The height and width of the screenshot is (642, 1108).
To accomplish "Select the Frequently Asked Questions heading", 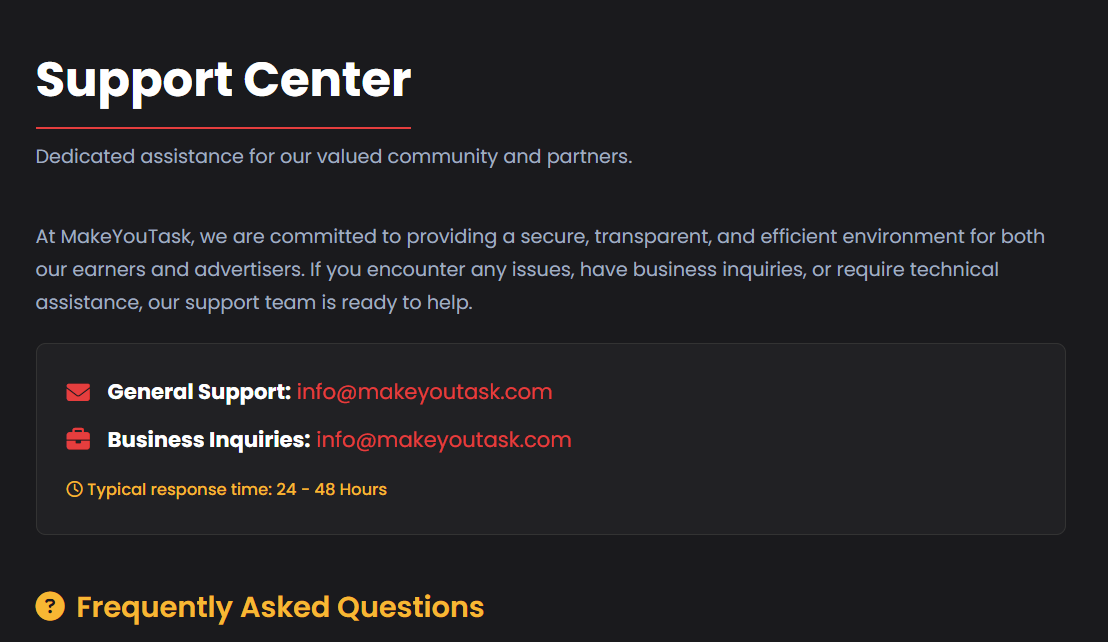I will [280, 607].
